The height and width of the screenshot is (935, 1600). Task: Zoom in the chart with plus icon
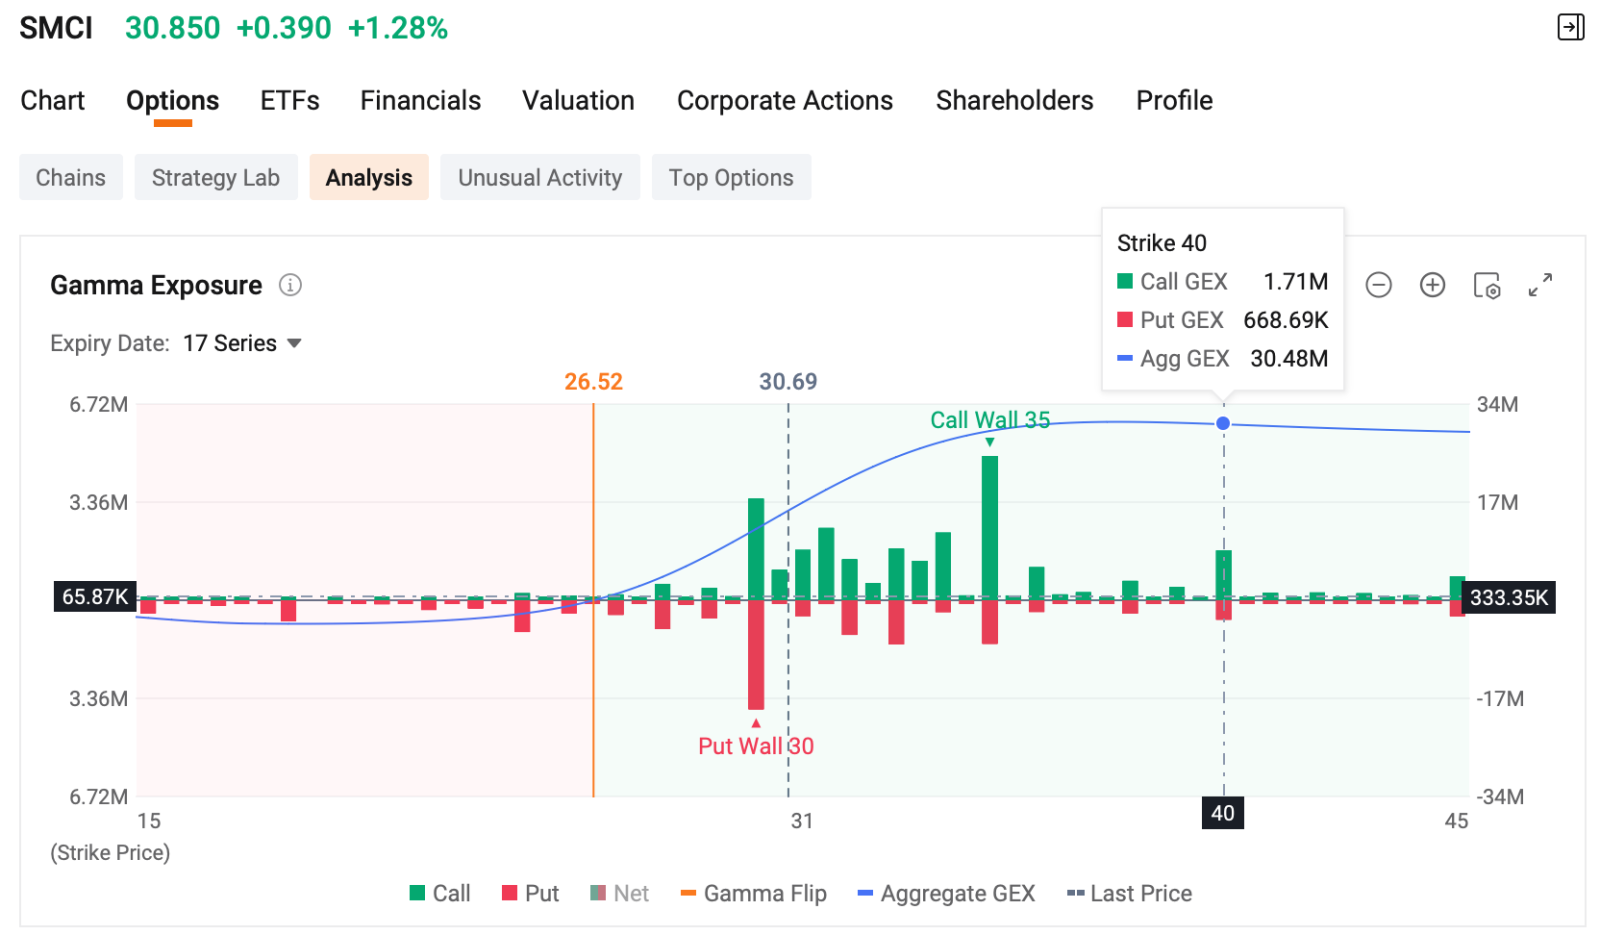(1432, 285)
